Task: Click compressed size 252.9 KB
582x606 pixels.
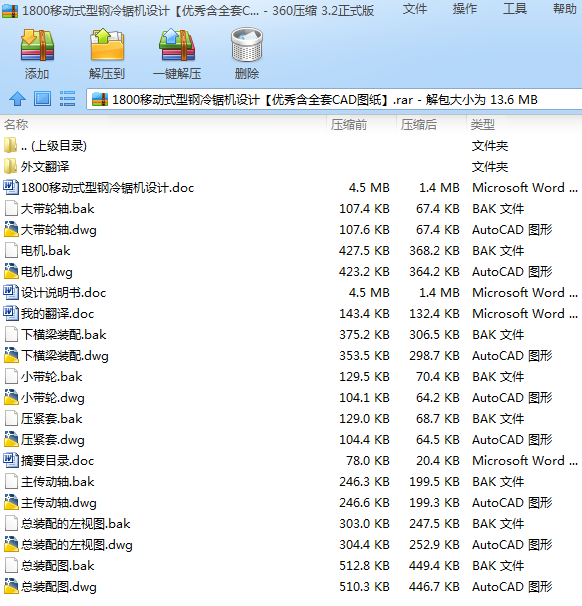Action: tap(434, 545)
